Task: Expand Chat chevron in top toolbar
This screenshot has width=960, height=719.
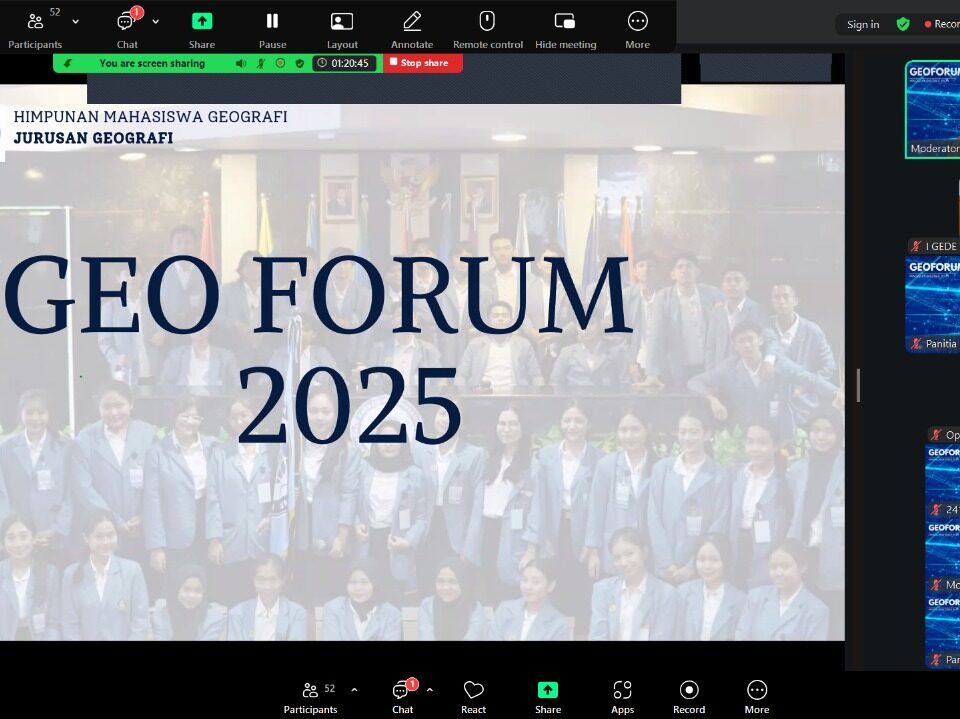Action: pos(156,21)
